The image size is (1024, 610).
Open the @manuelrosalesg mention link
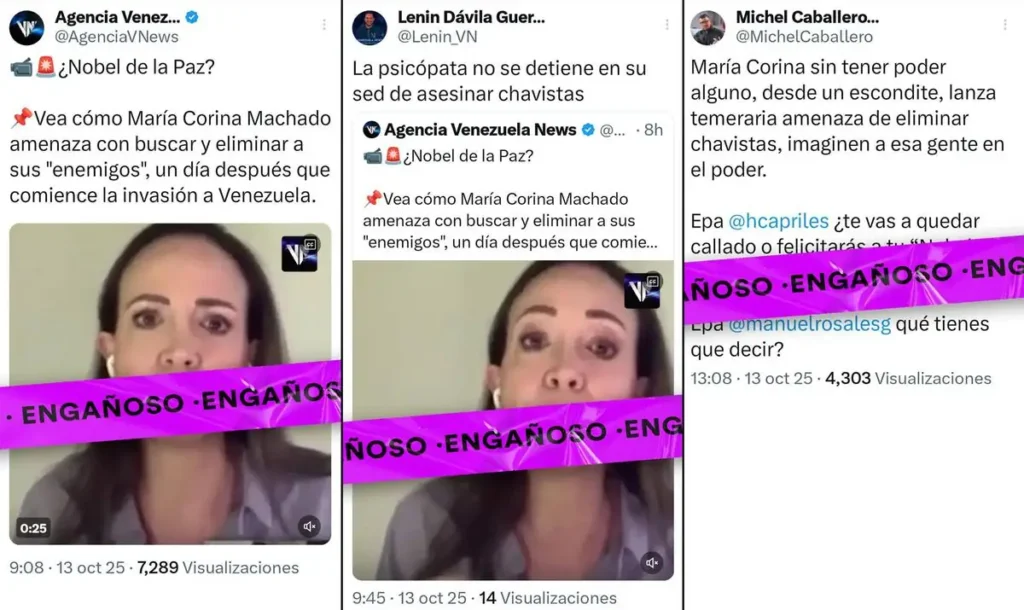[810, 325]
